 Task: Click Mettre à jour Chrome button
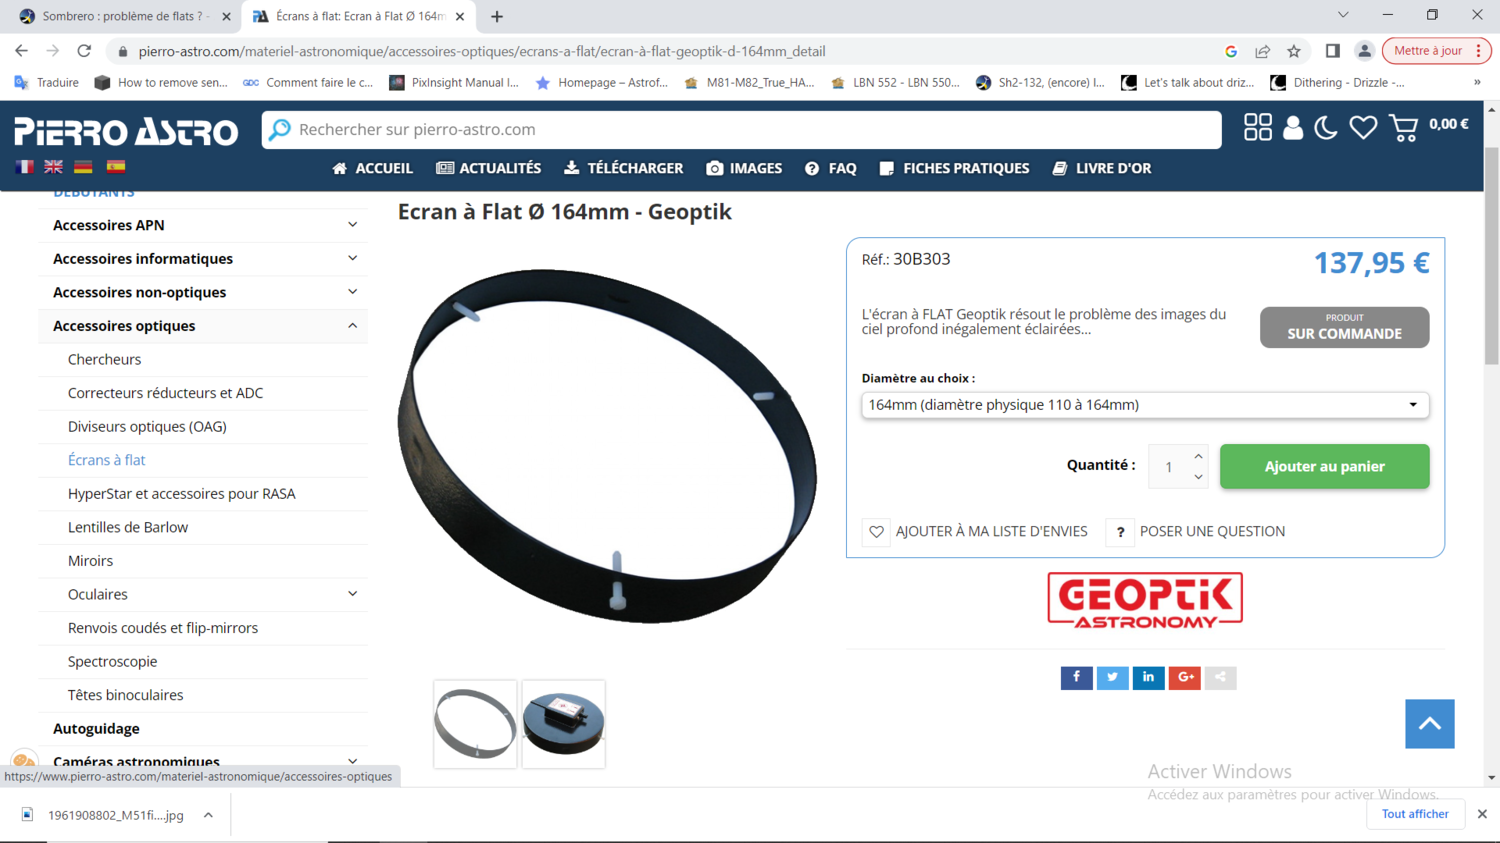tap(1436, 51)
